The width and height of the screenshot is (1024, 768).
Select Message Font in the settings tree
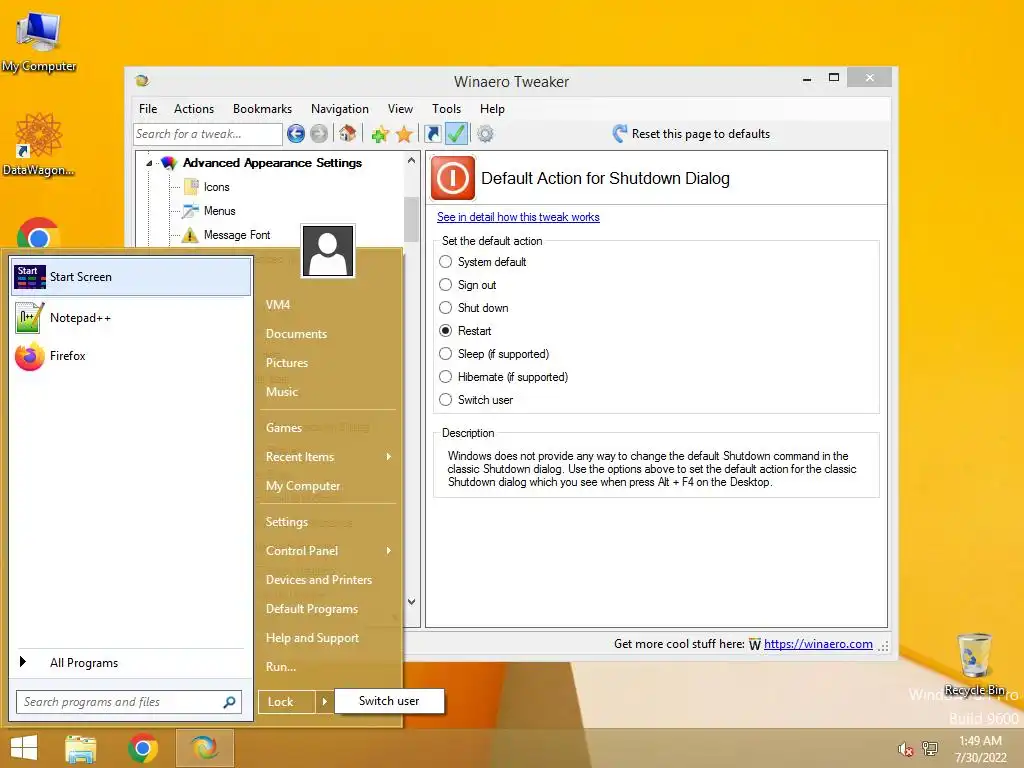point(236,235)
